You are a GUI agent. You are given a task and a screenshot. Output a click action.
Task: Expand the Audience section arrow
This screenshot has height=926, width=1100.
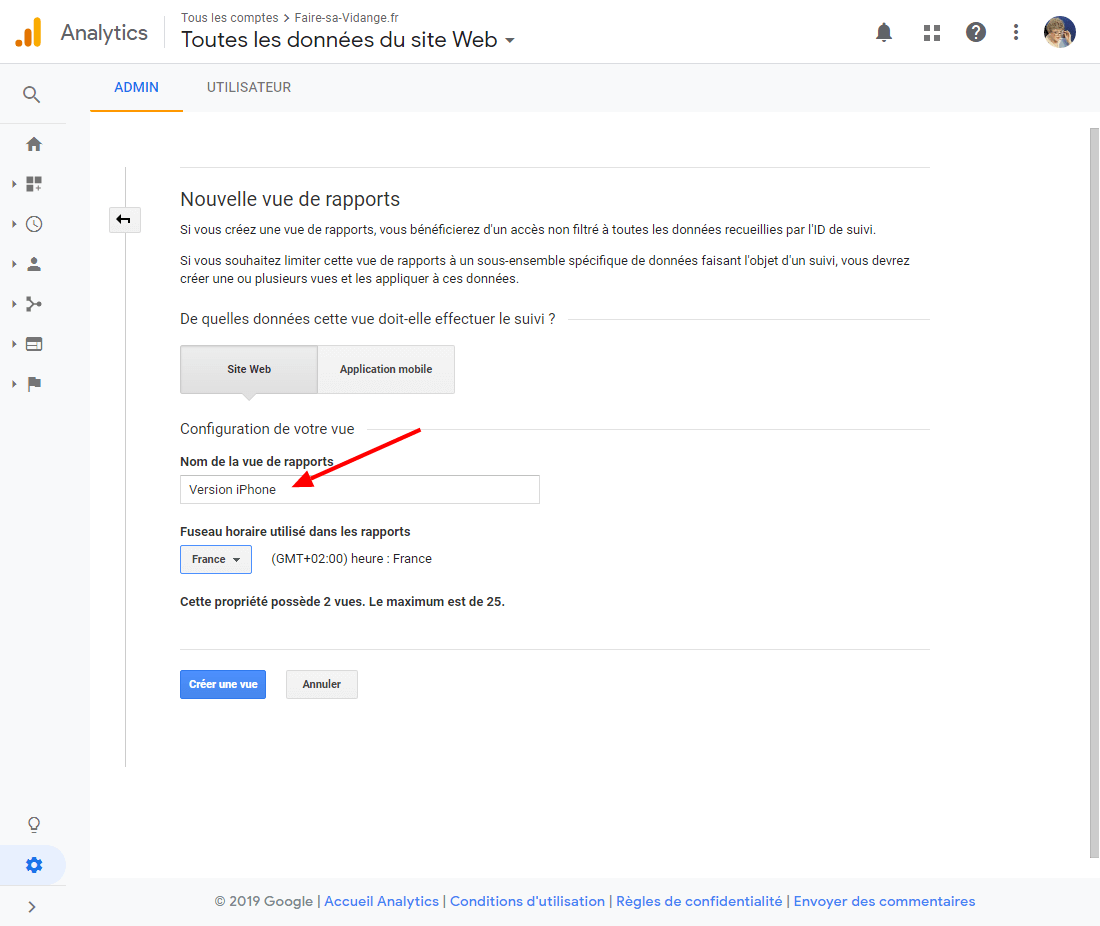[14, 264]
